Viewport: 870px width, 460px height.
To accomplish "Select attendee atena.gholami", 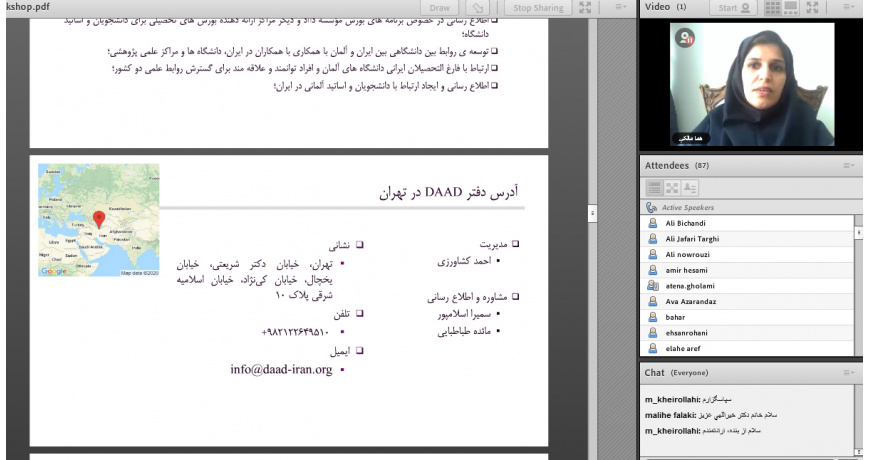I will pos(747,286).
